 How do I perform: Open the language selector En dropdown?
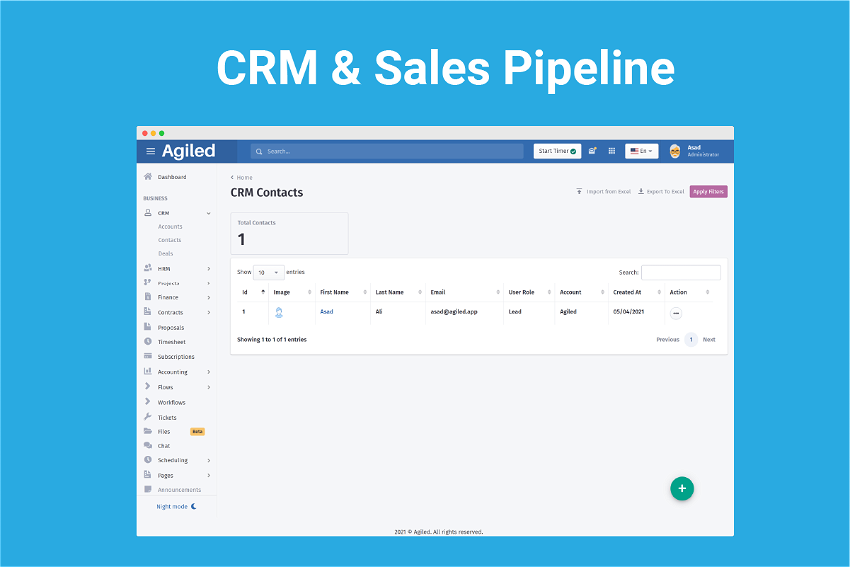pos(641,151)
